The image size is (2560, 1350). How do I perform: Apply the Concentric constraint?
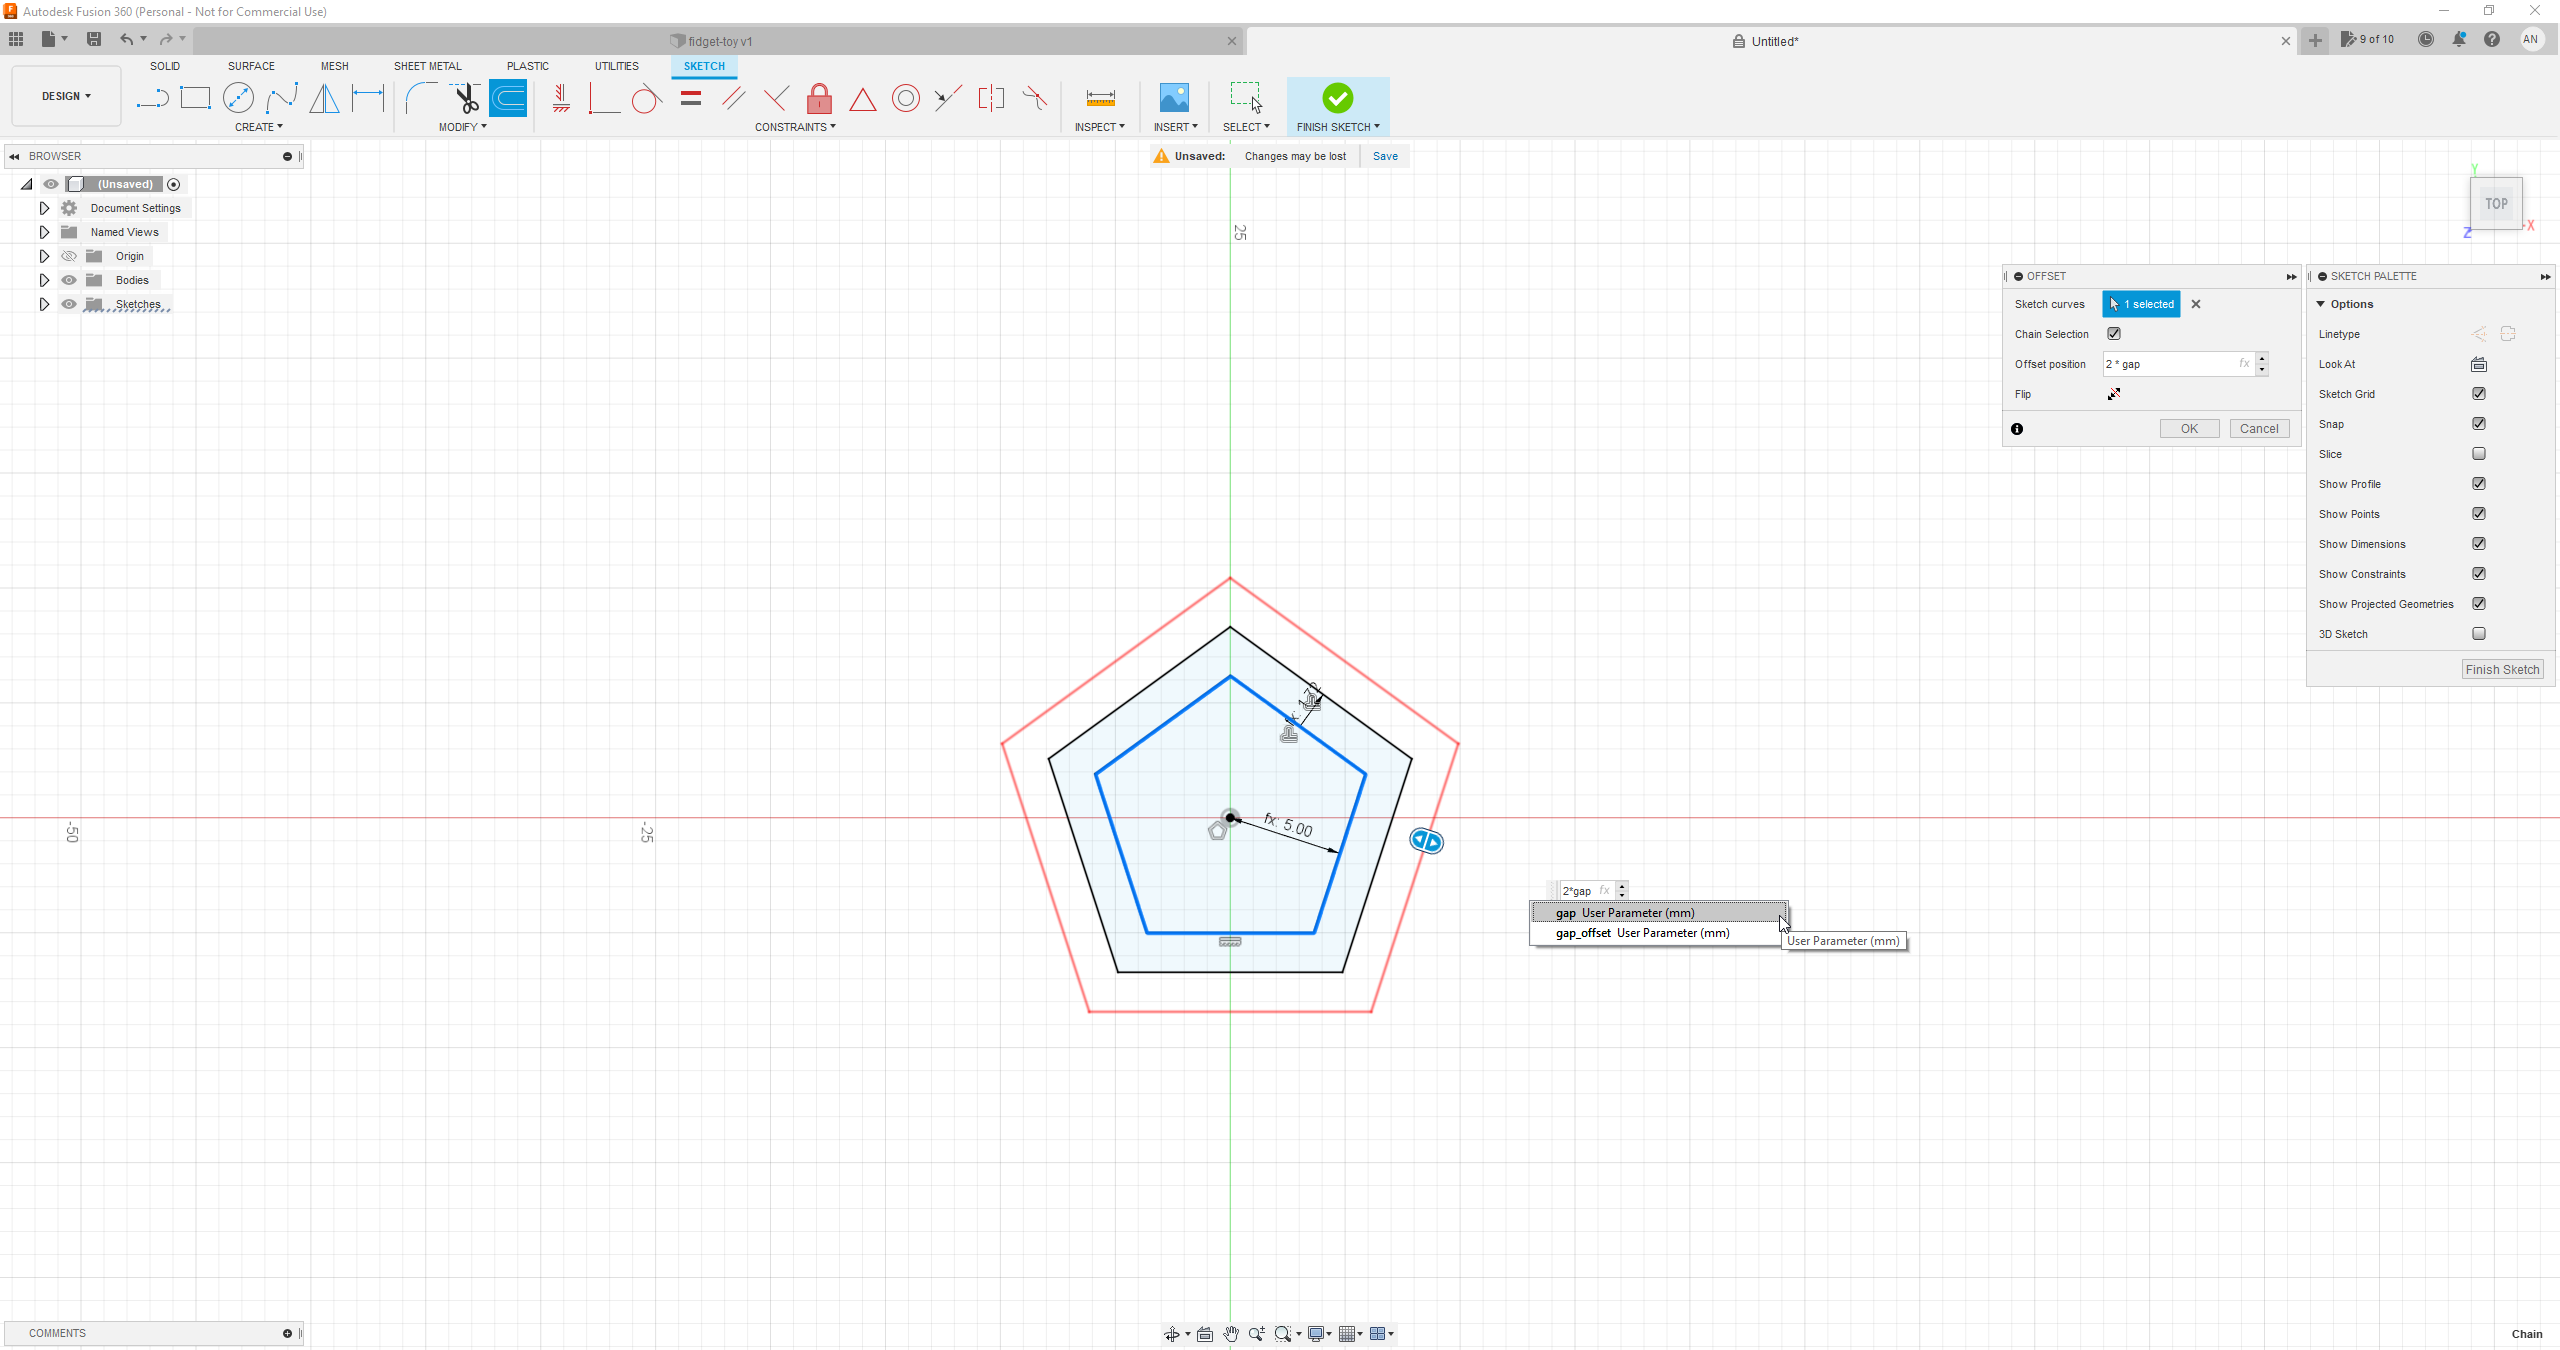pos(905,98)
